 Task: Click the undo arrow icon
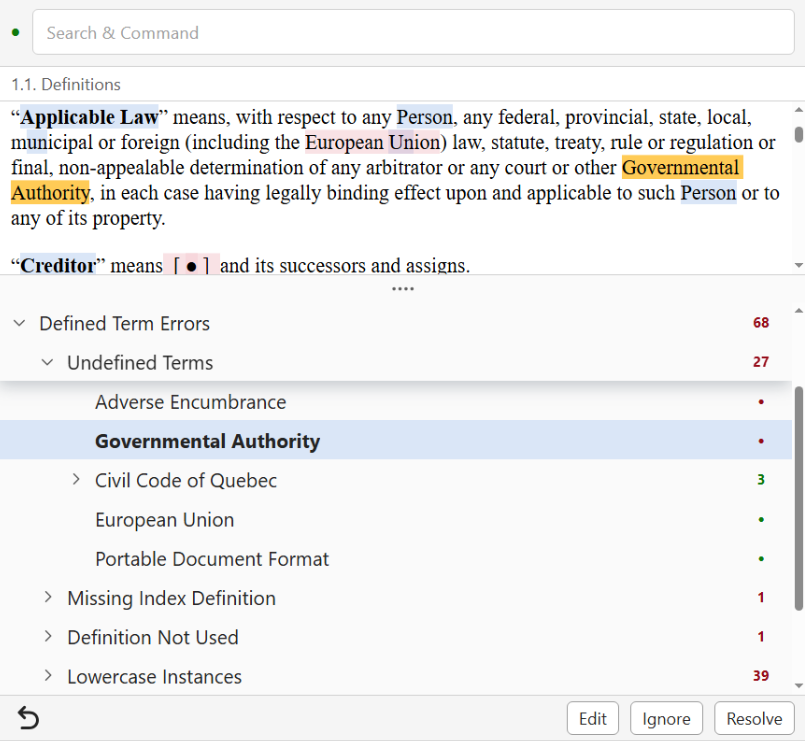28,717
